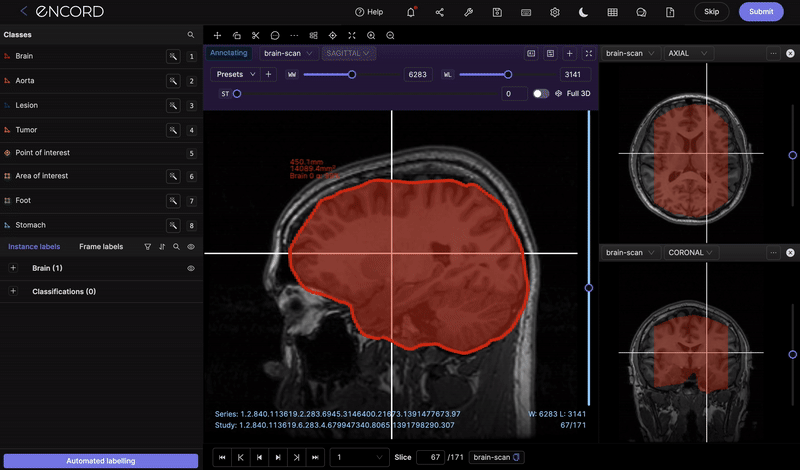
Task: Zoom in with the magnifier plus
Action: [371, 35]
